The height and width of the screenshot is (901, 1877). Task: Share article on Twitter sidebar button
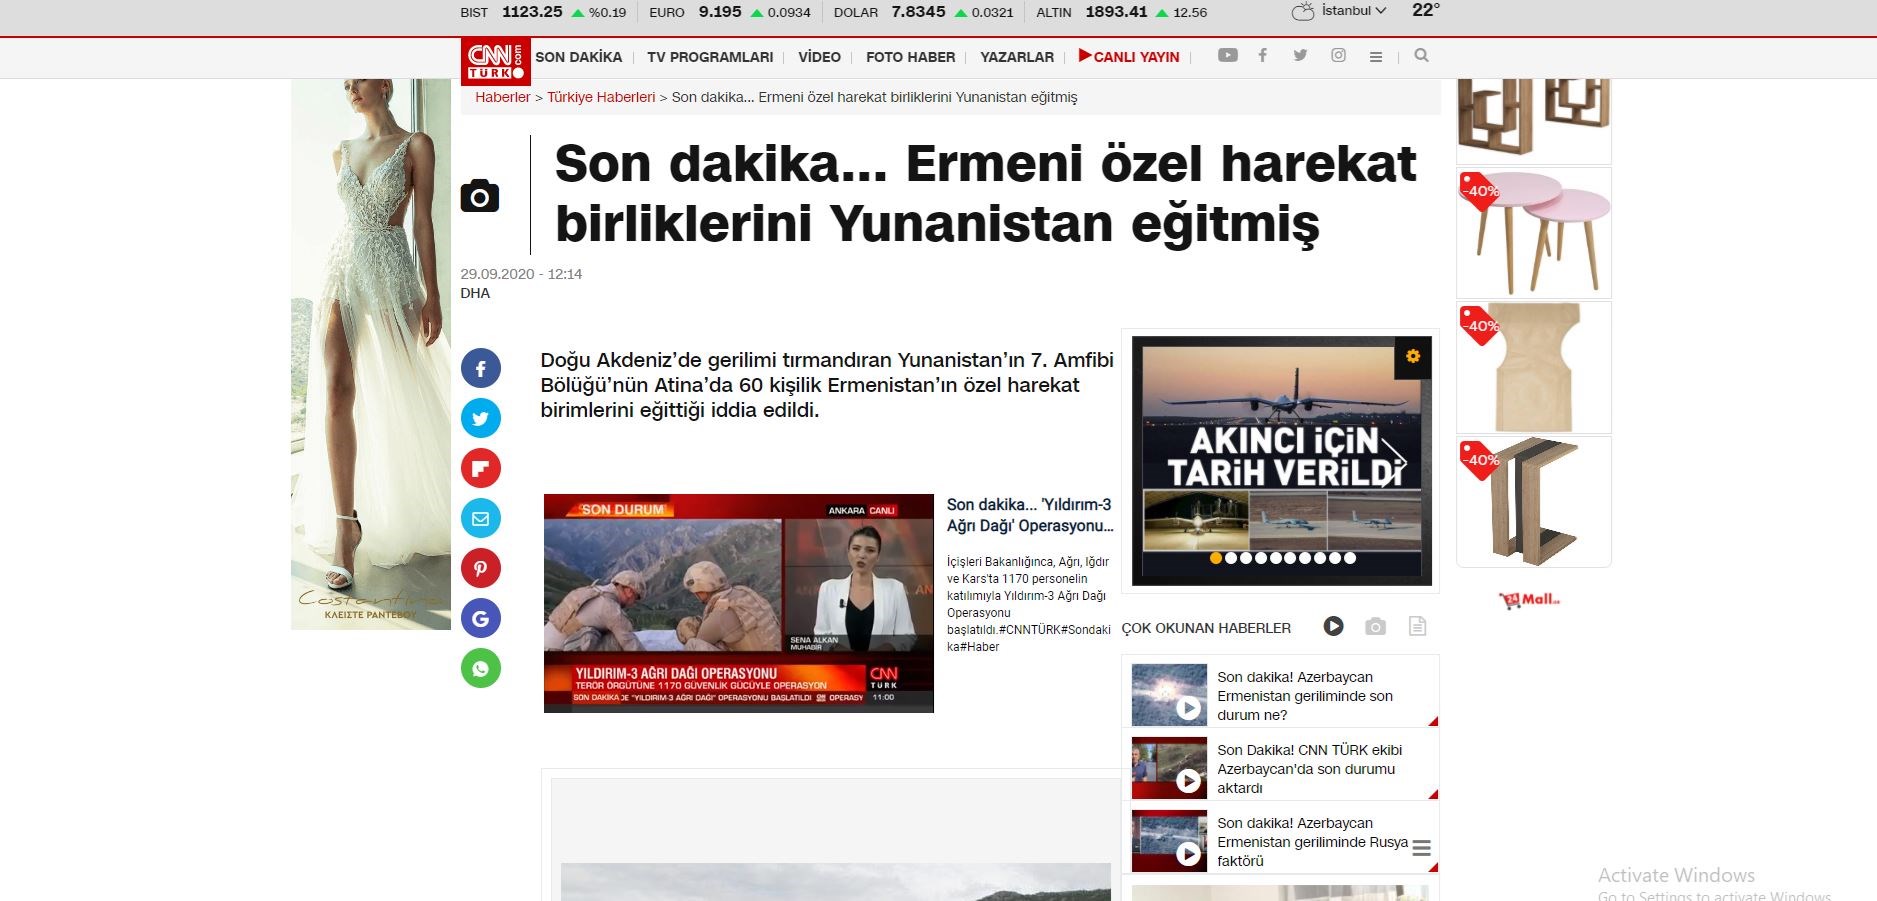tap(480, 418)
